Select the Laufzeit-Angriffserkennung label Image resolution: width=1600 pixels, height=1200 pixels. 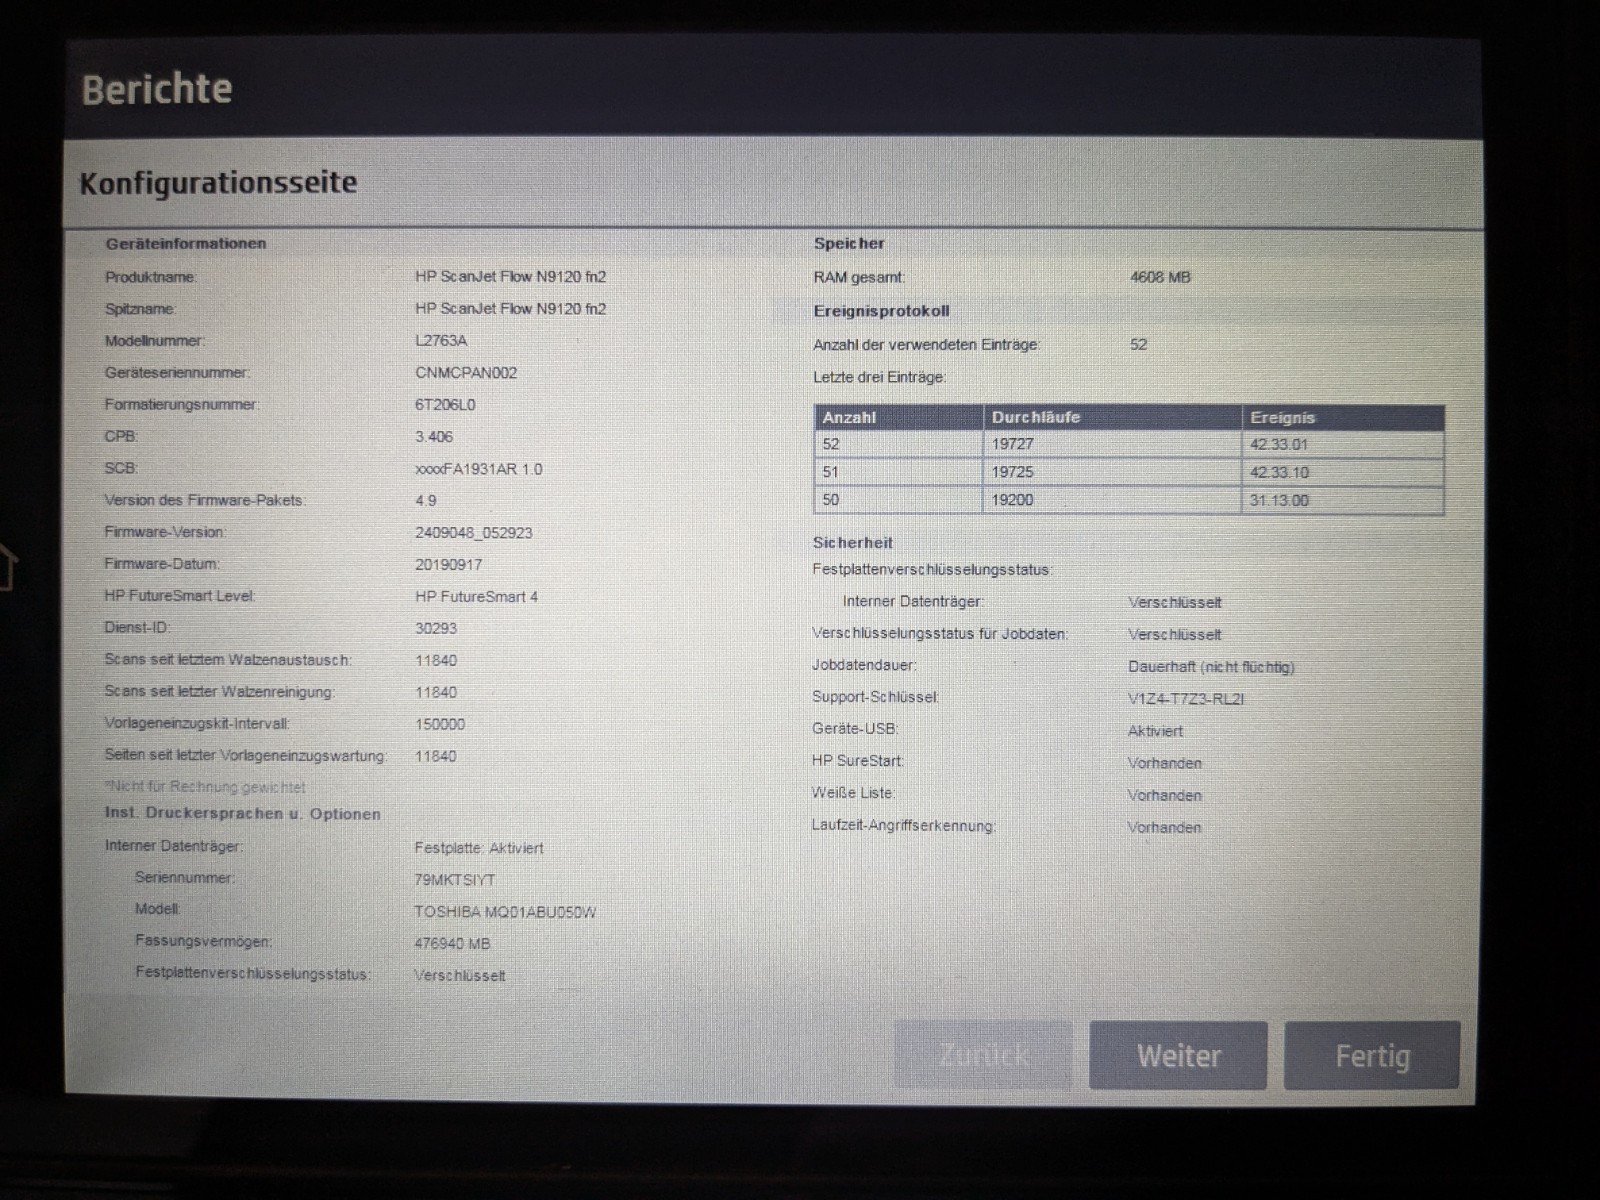click(x=904, y=826)
